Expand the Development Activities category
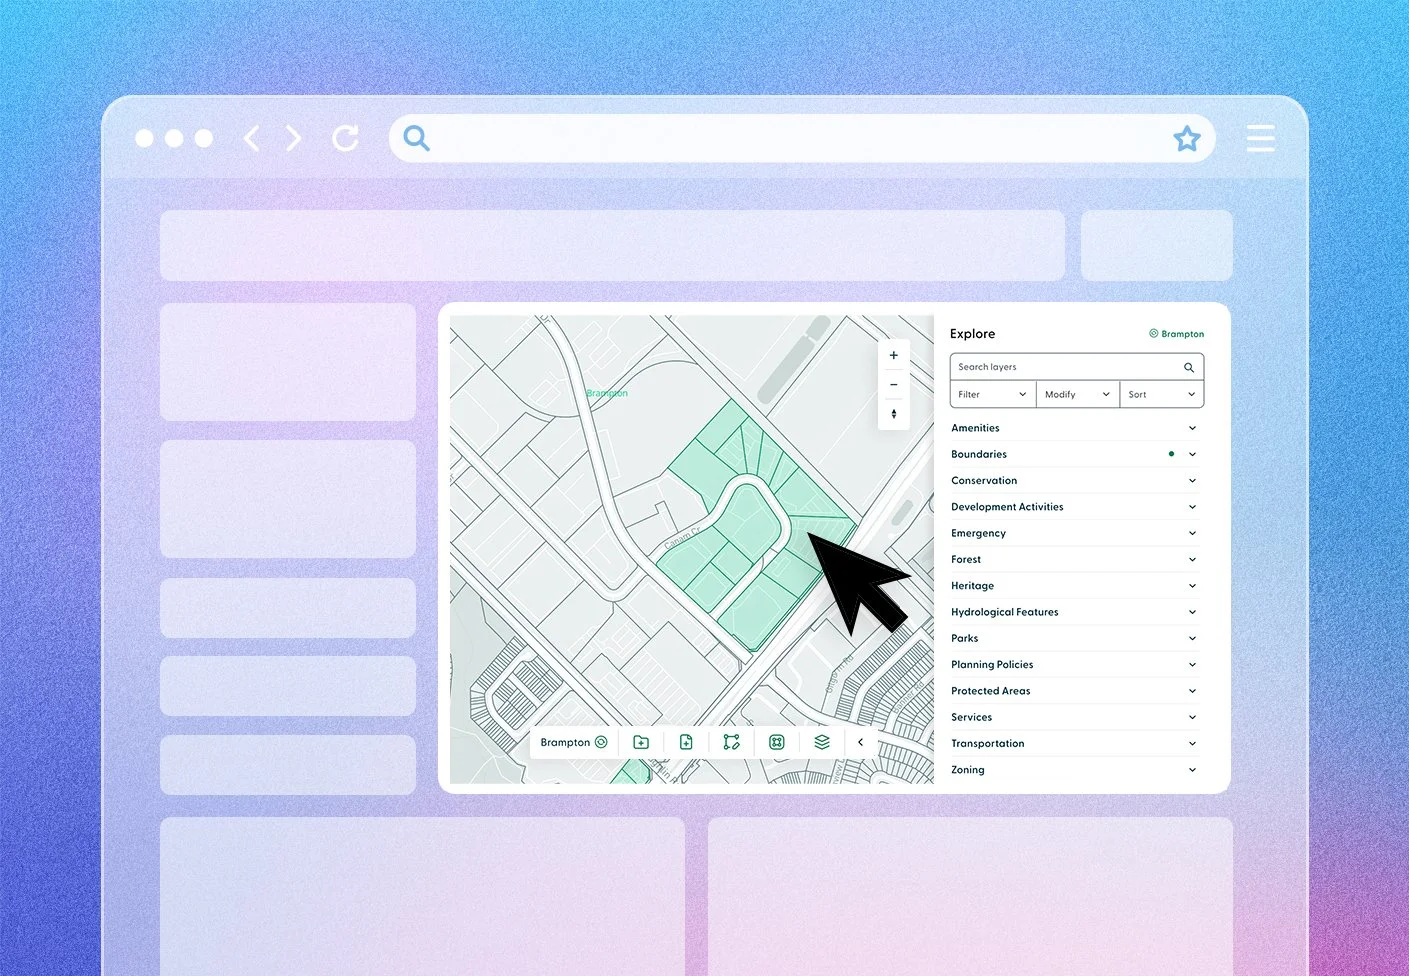 [x=1075, y=507]
